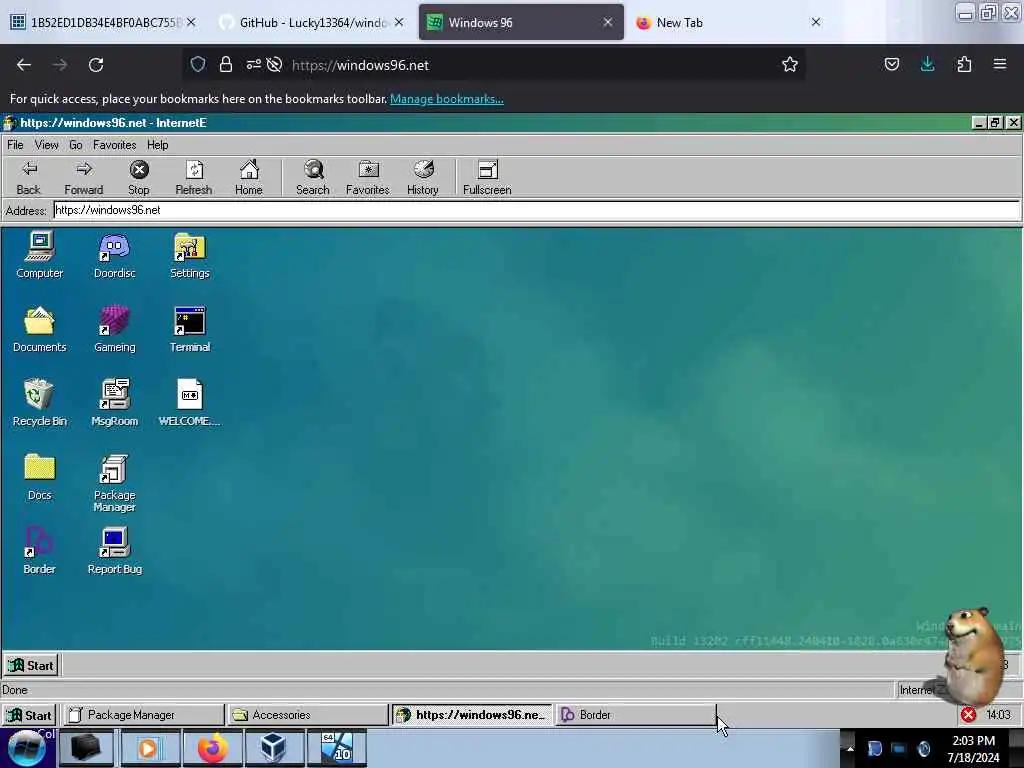Reload the page with Firefox reload button
Viewport: 1024px width, 768px height.
click(96, 65)
